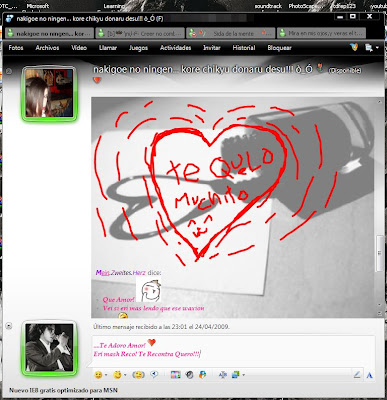Start a Video call

[x=79, y=48]
